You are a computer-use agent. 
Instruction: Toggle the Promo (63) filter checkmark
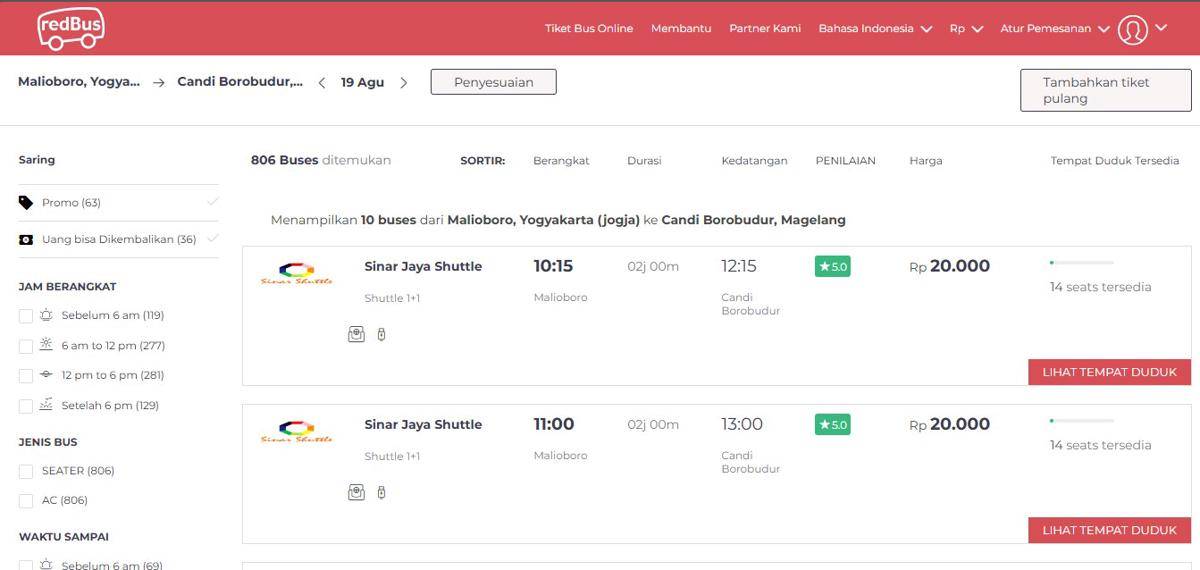[212, 202]
